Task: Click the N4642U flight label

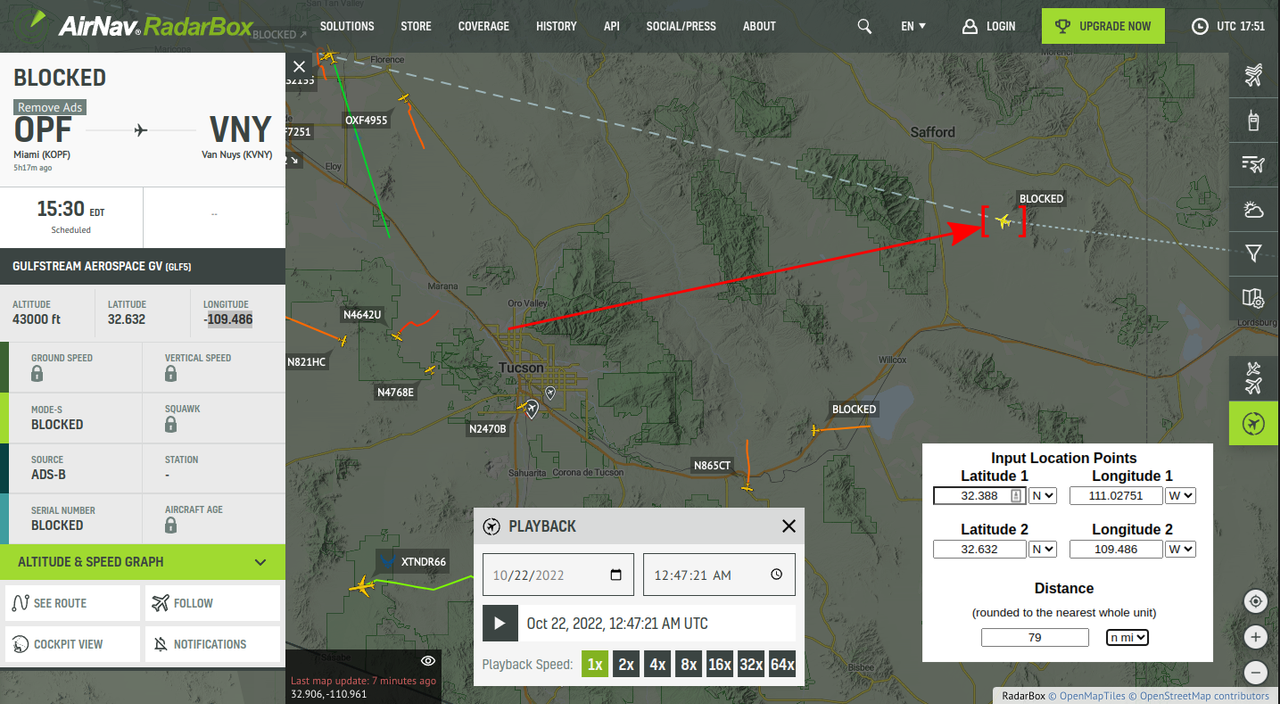Action: [x=362, y=315]
